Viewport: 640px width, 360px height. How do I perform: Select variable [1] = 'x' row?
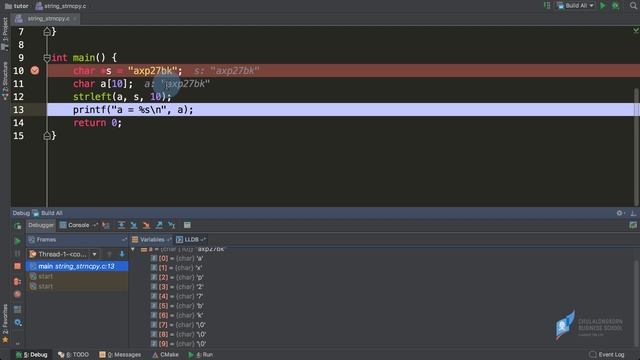[x=177, y=268]
